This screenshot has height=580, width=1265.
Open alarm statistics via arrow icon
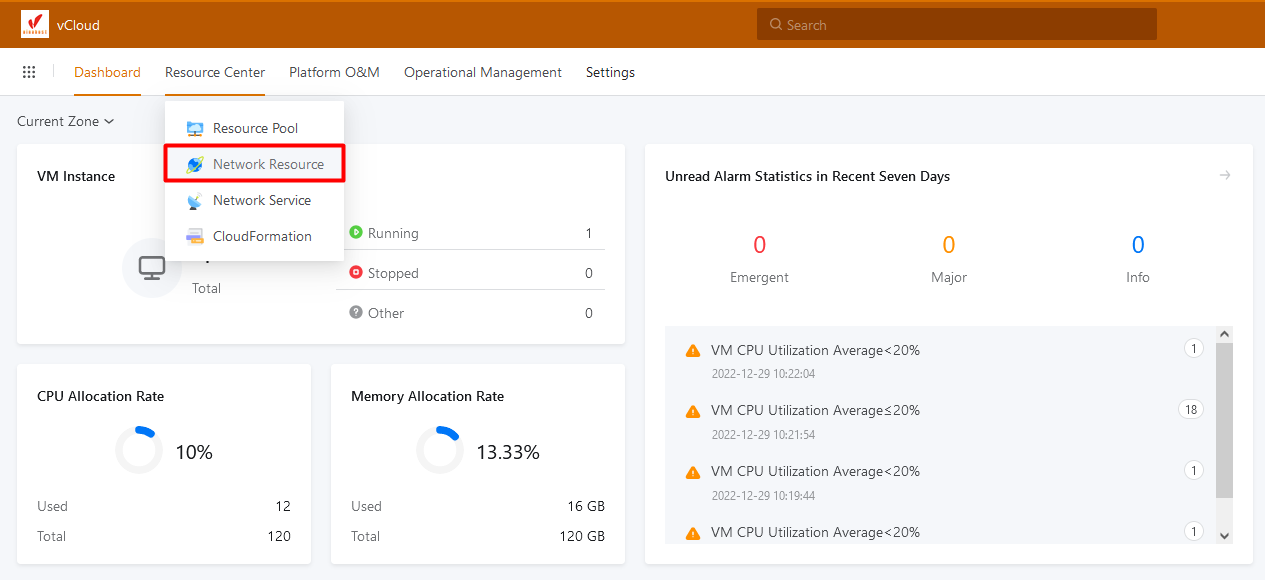point(1224,176)
